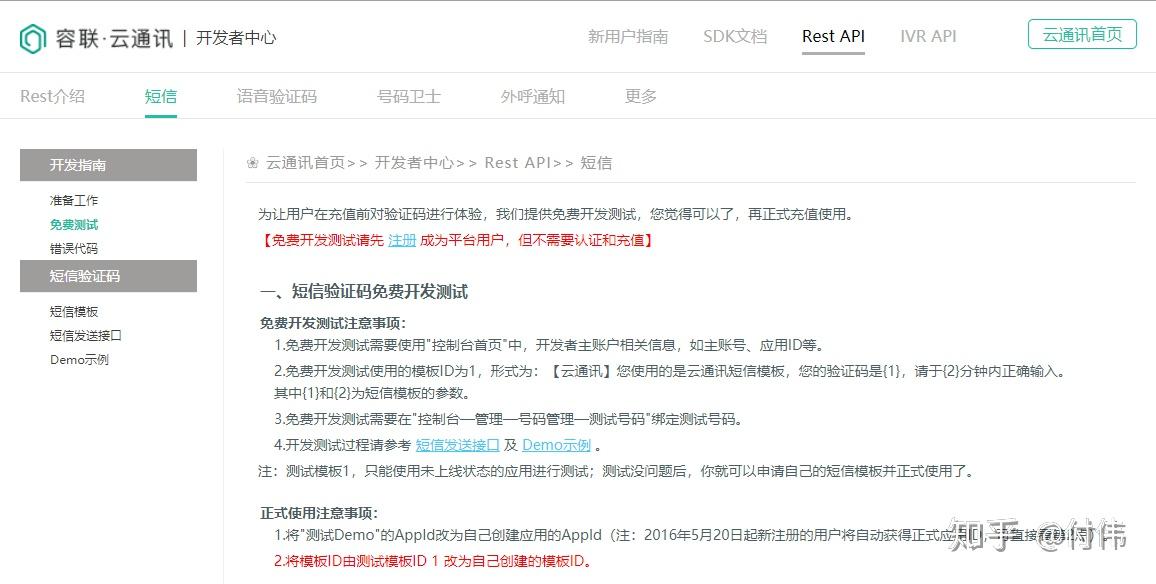Click the 免费开发测试注意事项 subheading
Image resolution: width=1156 pixels, height=584 pixels.
click(x=333, y=323)
